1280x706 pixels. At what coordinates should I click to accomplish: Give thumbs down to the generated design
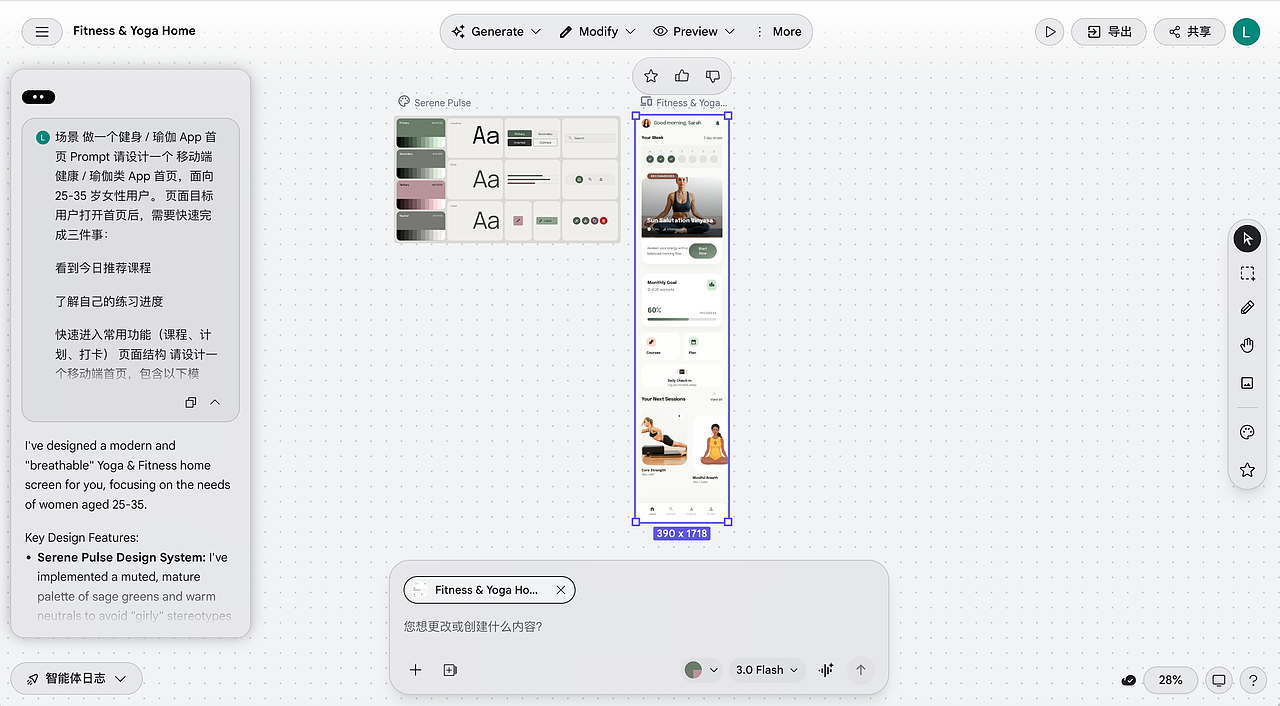tap(713, 76)
